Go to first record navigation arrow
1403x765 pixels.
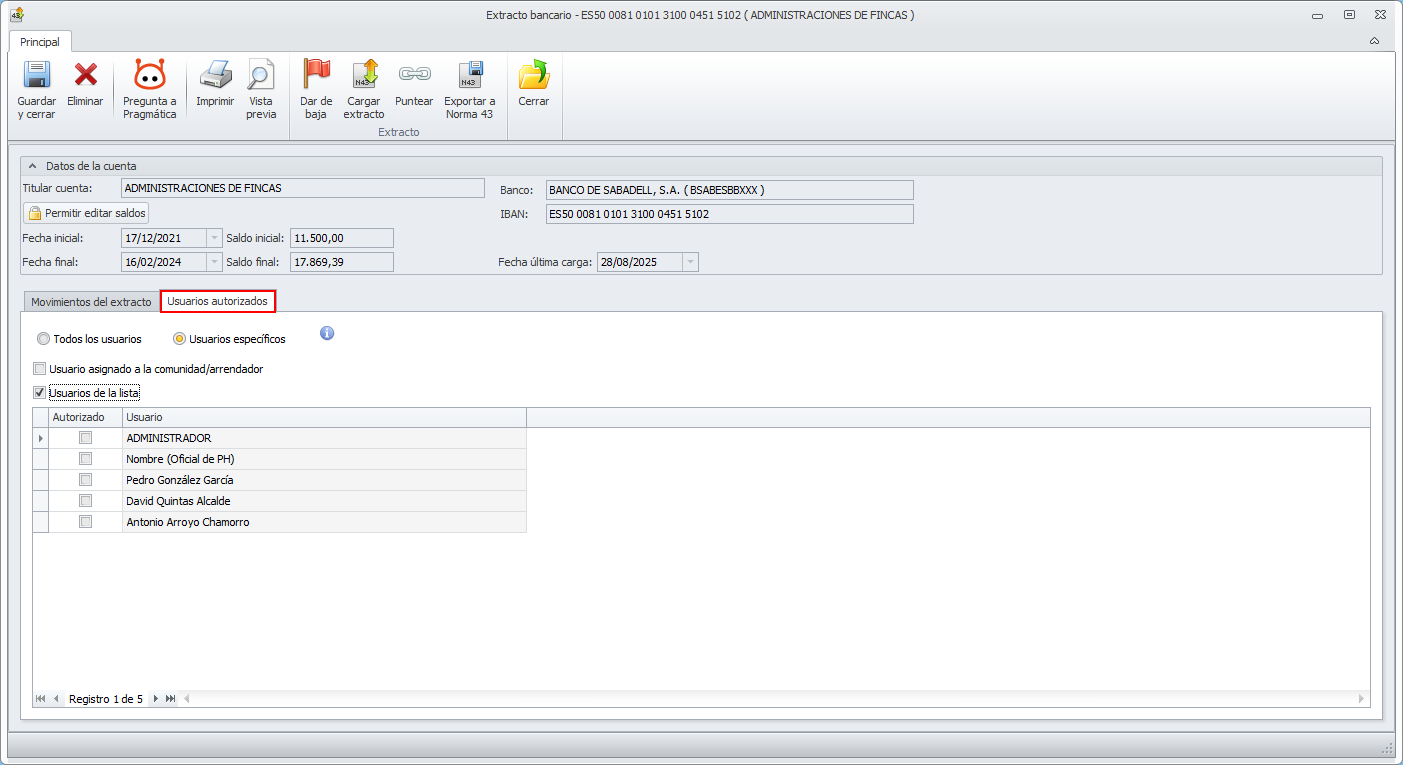(41, 699)
